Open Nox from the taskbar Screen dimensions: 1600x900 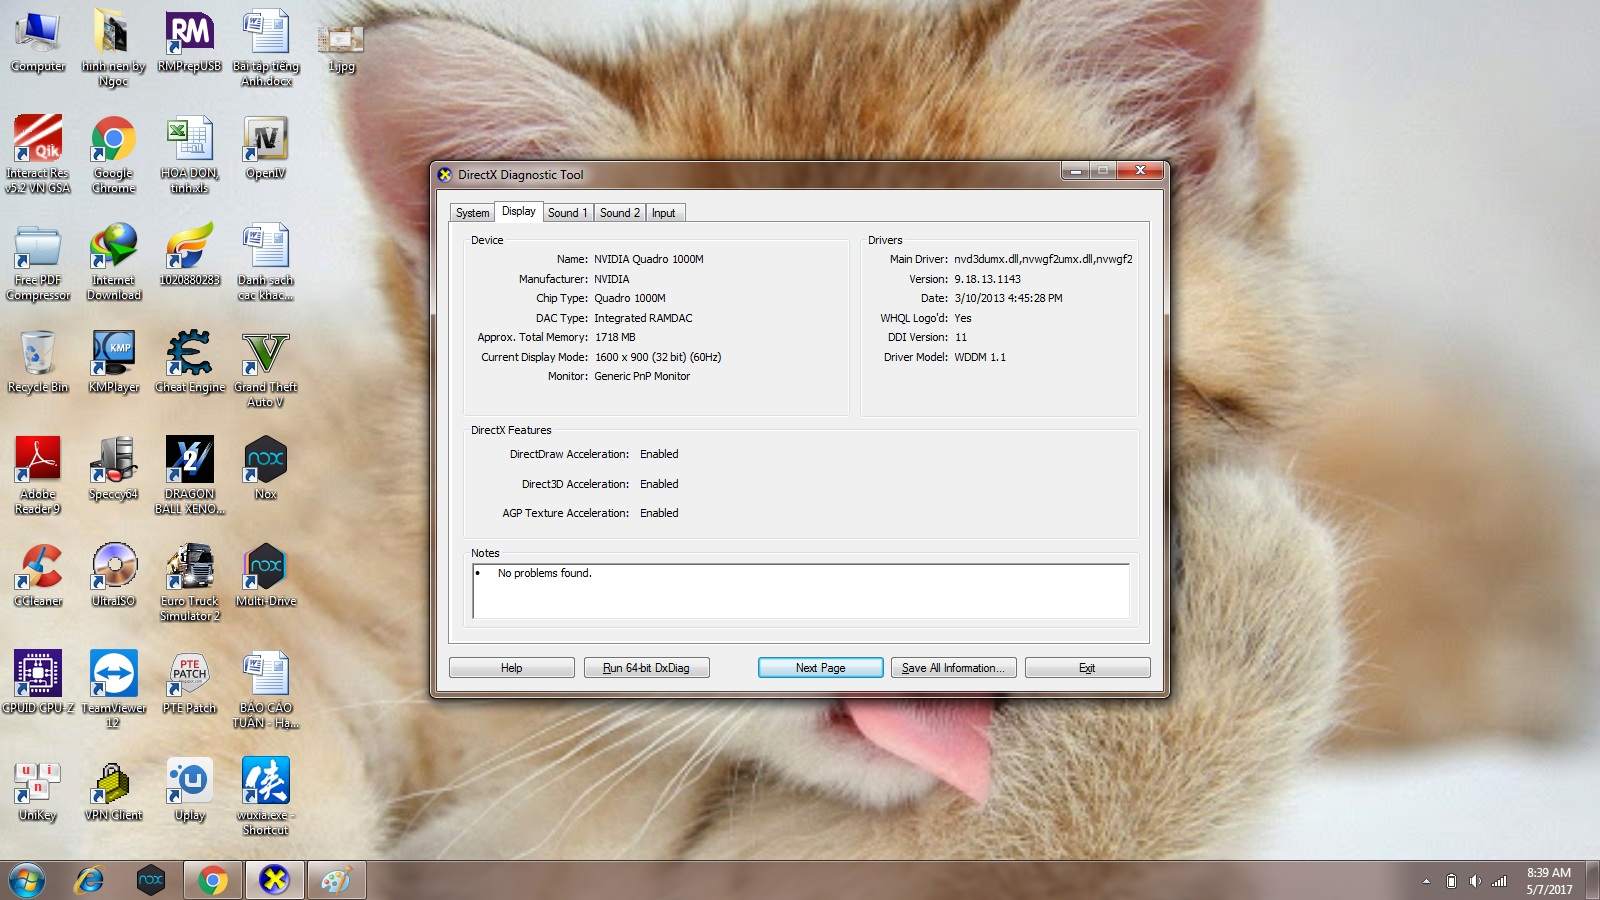point(151,881)
